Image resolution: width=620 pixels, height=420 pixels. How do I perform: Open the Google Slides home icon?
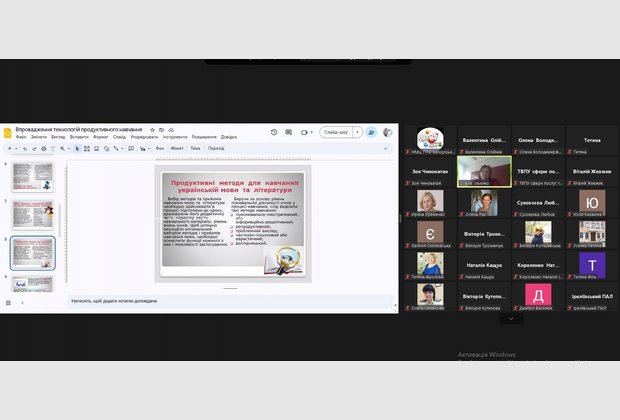coord(6,132)
